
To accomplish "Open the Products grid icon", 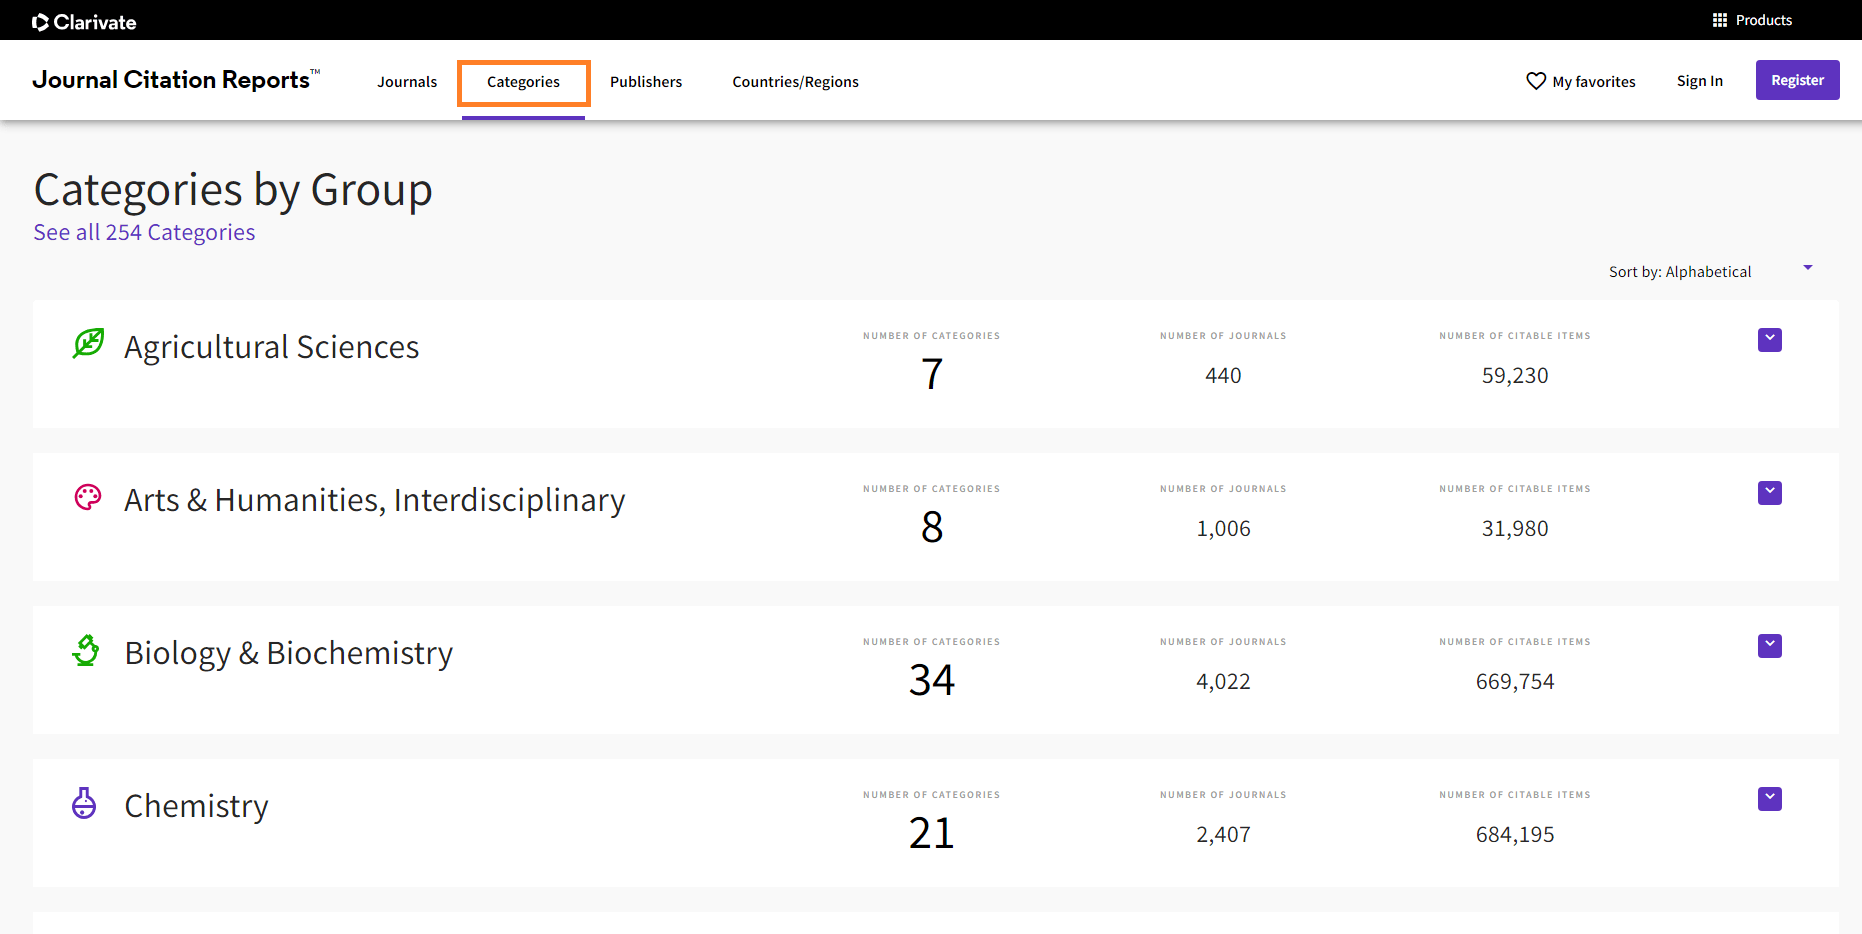I will point(1720,20).
